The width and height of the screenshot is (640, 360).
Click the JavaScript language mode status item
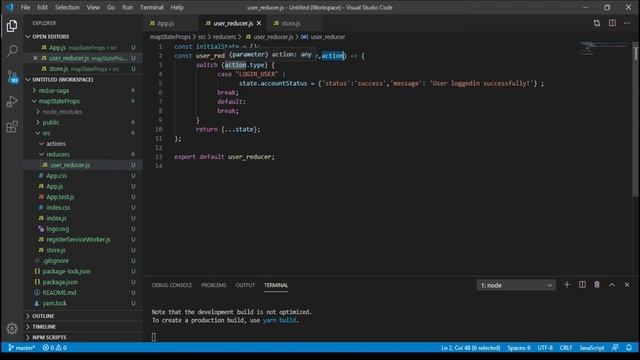click(592, 348)
